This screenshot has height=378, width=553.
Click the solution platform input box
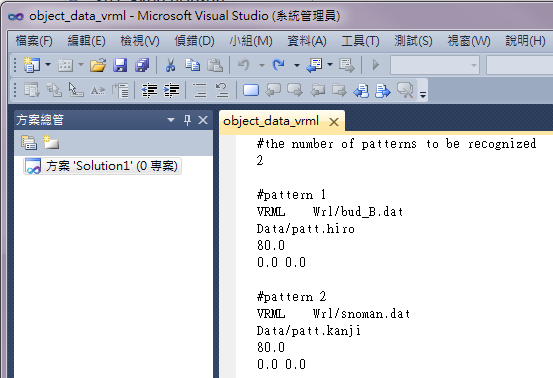coord(519,65)
